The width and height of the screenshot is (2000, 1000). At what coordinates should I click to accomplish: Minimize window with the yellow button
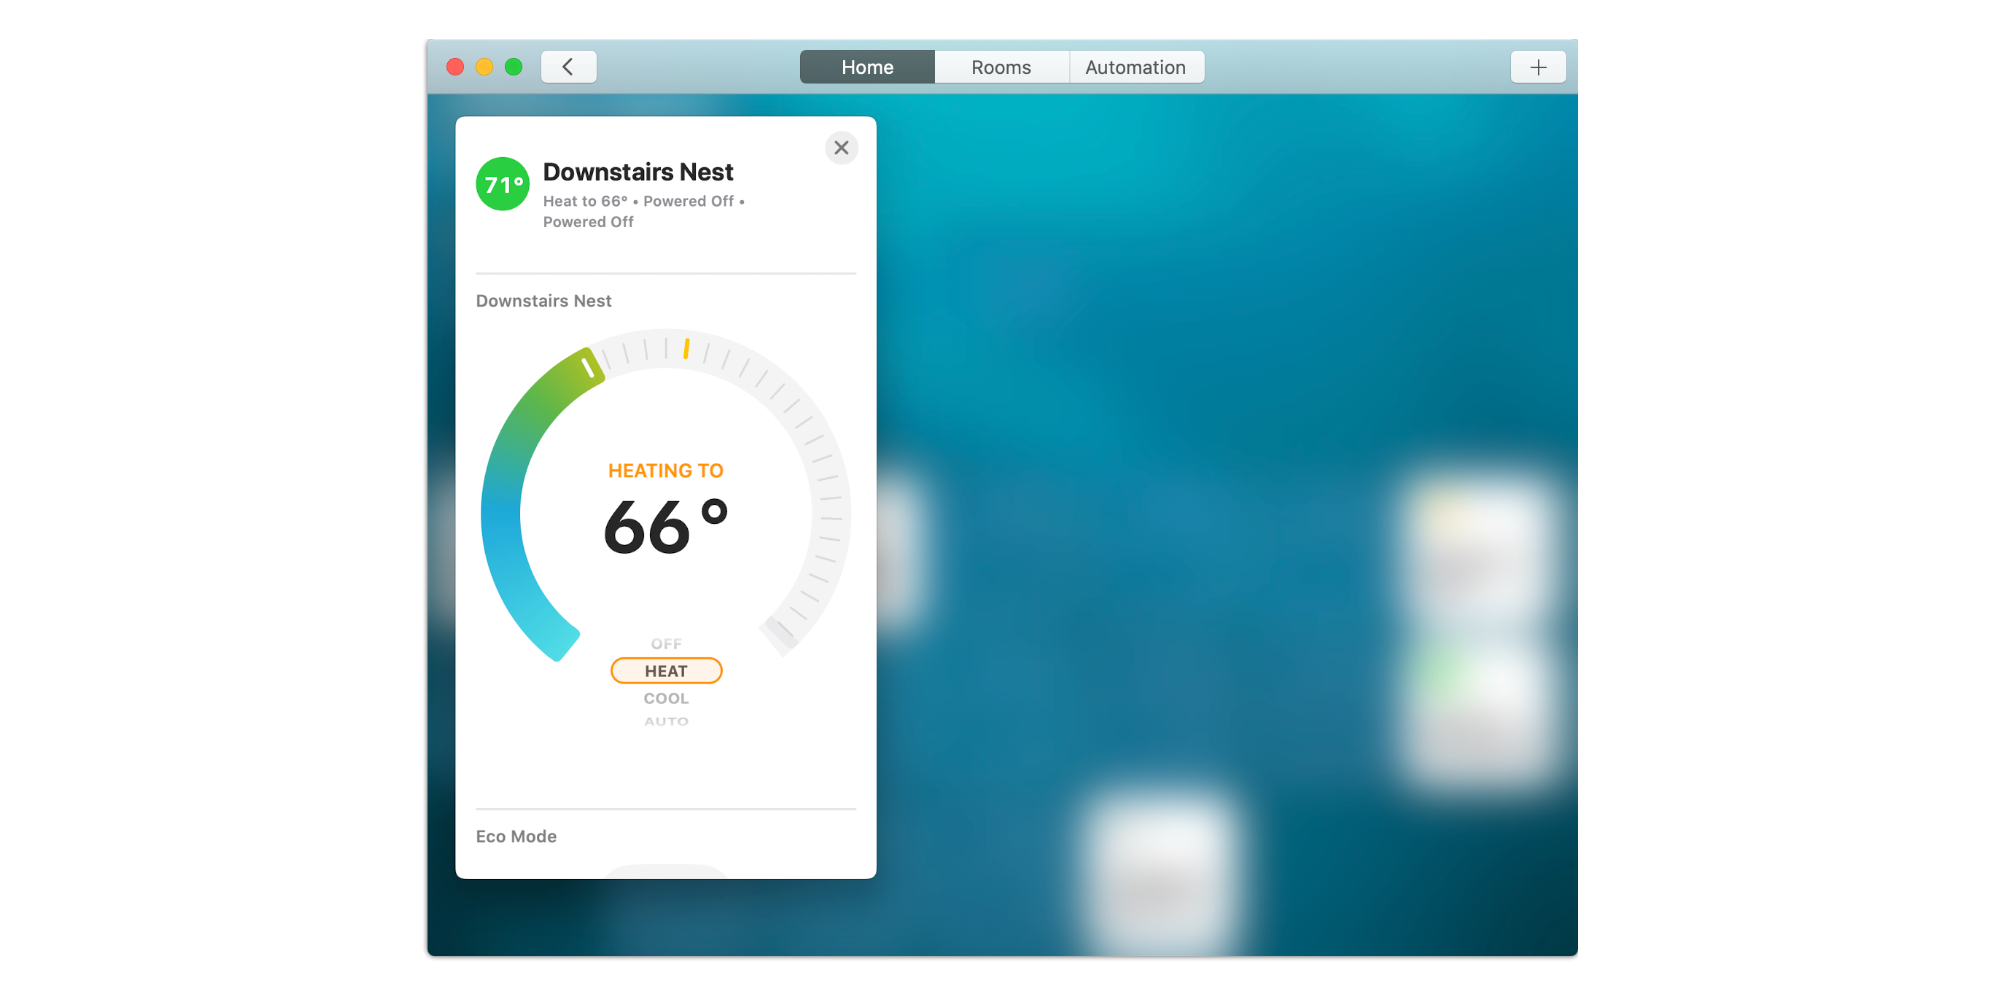[x=484, y=67]
